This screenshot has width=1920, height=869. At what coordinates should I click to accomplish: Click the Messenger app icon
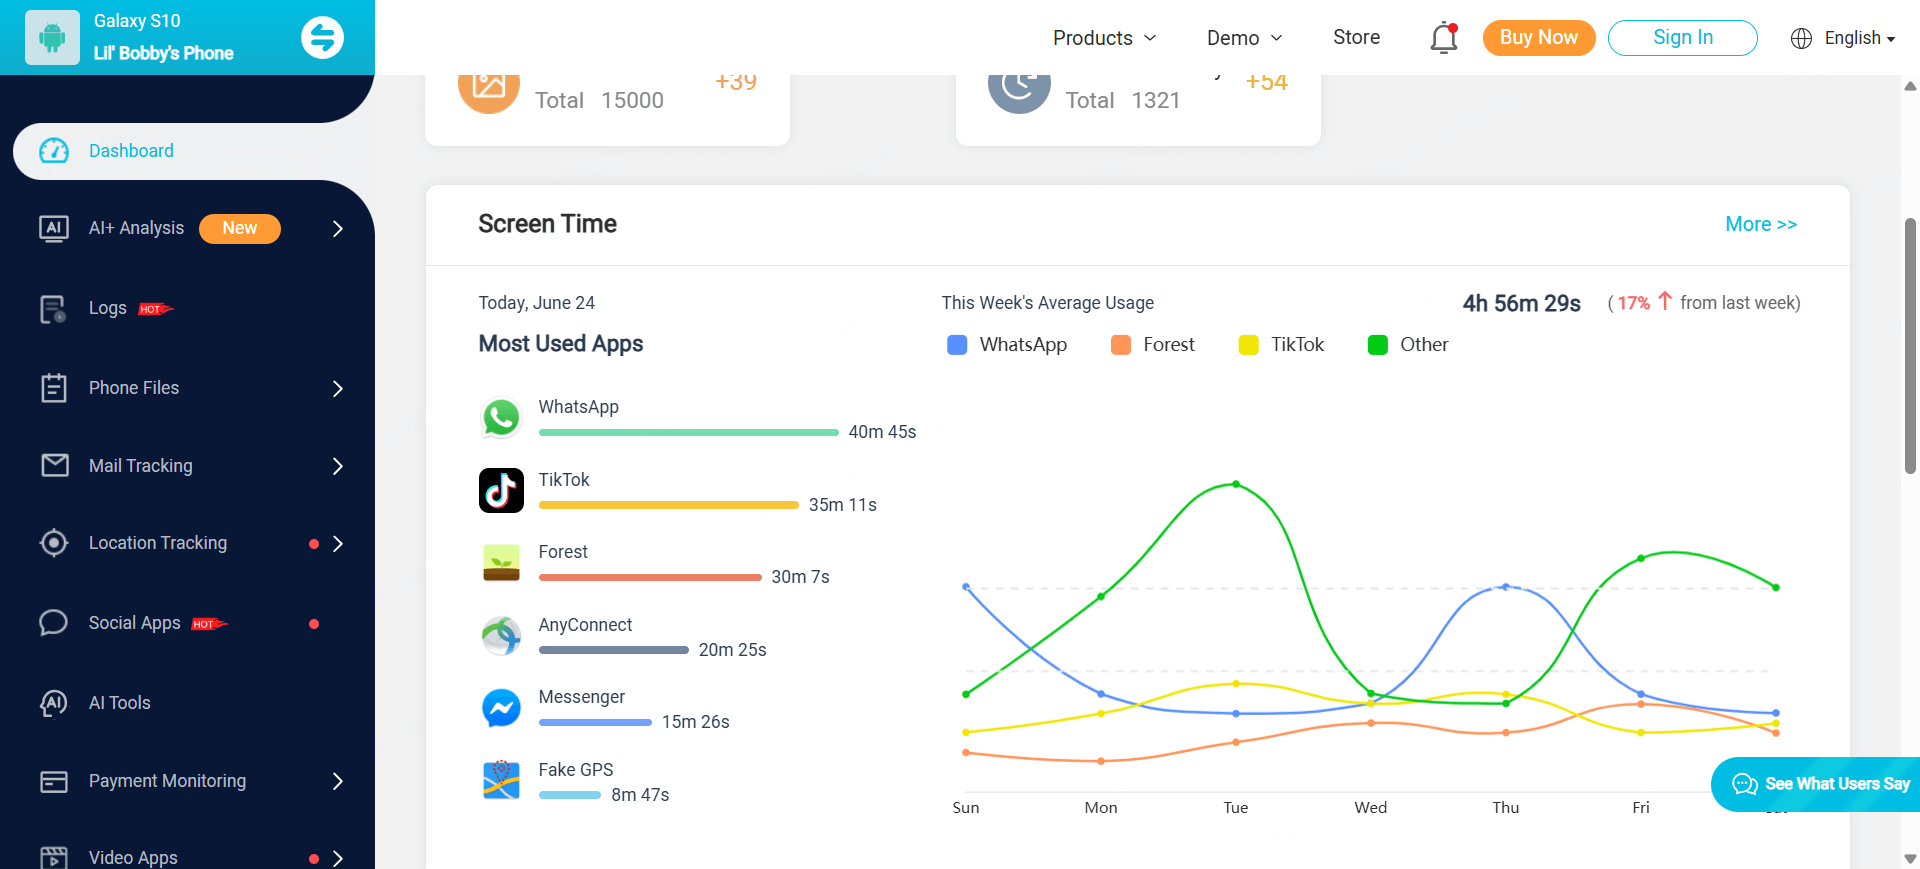(501, 708)
